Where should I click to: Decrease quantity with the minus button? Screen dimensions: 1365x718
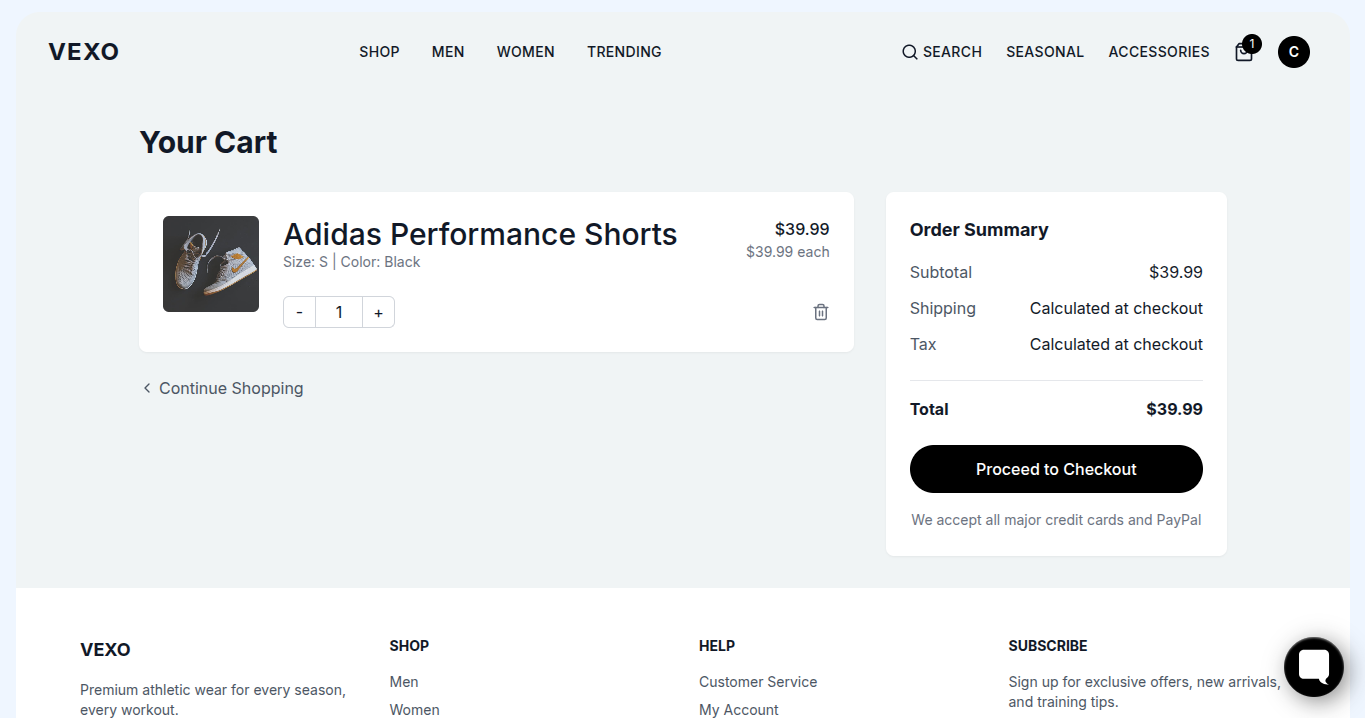click(299, 312)
